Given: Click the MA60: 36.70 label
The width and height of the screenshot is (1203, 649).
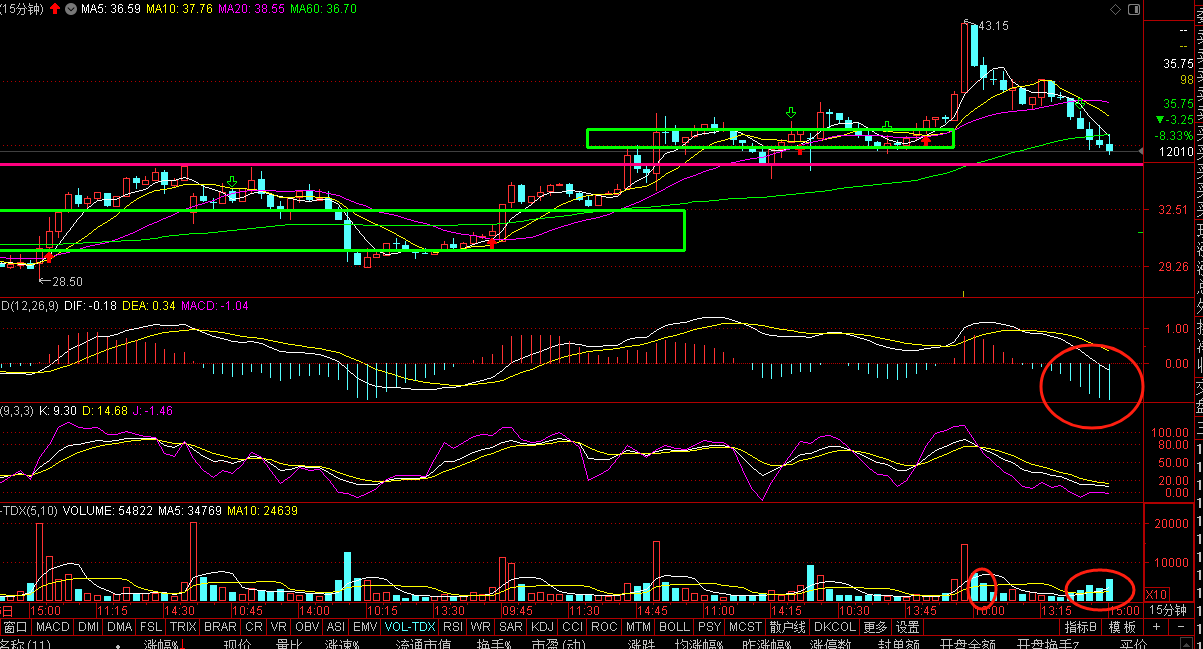Looking at the screenshot, I should 323,8.
